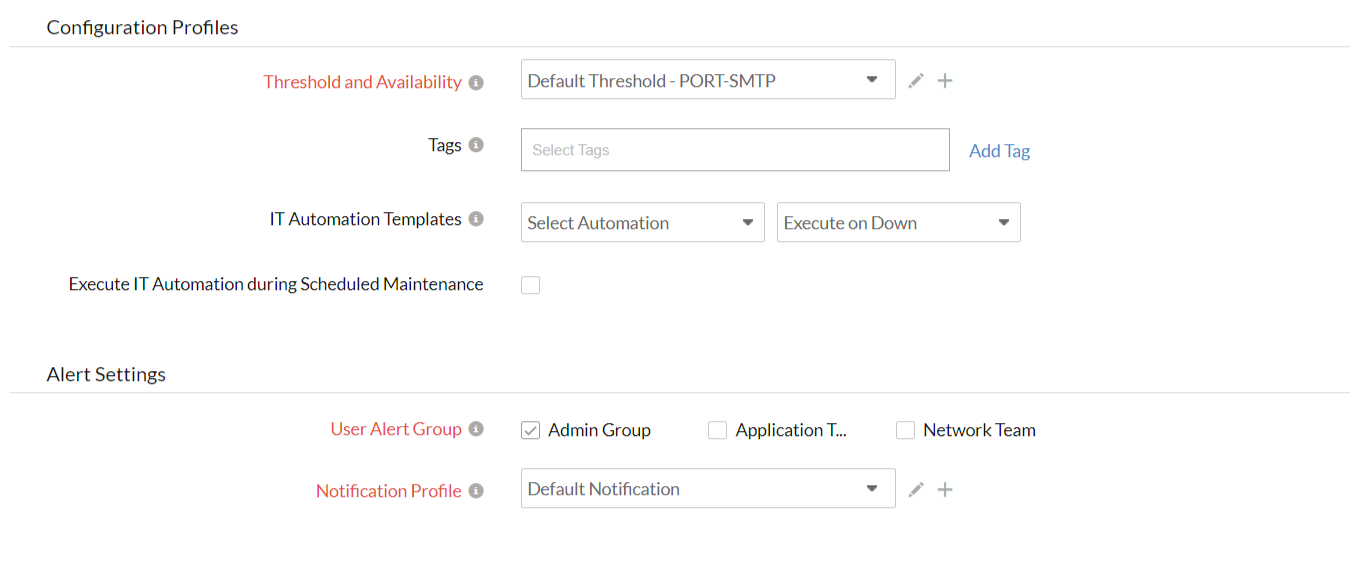Click the Add Tag link
The width and height of the screenshot is (1350, 562).
999,151
